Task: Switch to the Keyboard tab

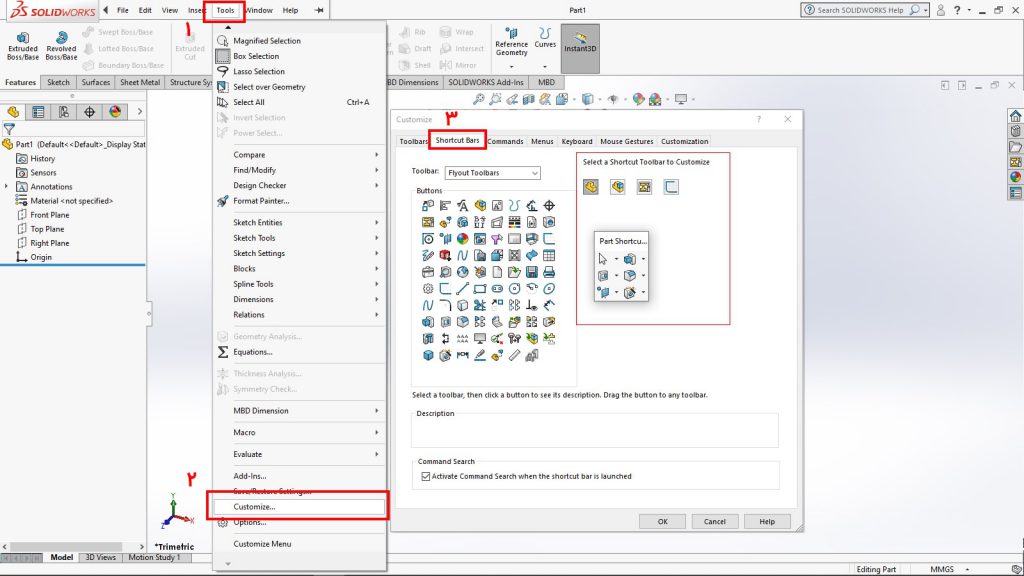Action: (577, 142)
